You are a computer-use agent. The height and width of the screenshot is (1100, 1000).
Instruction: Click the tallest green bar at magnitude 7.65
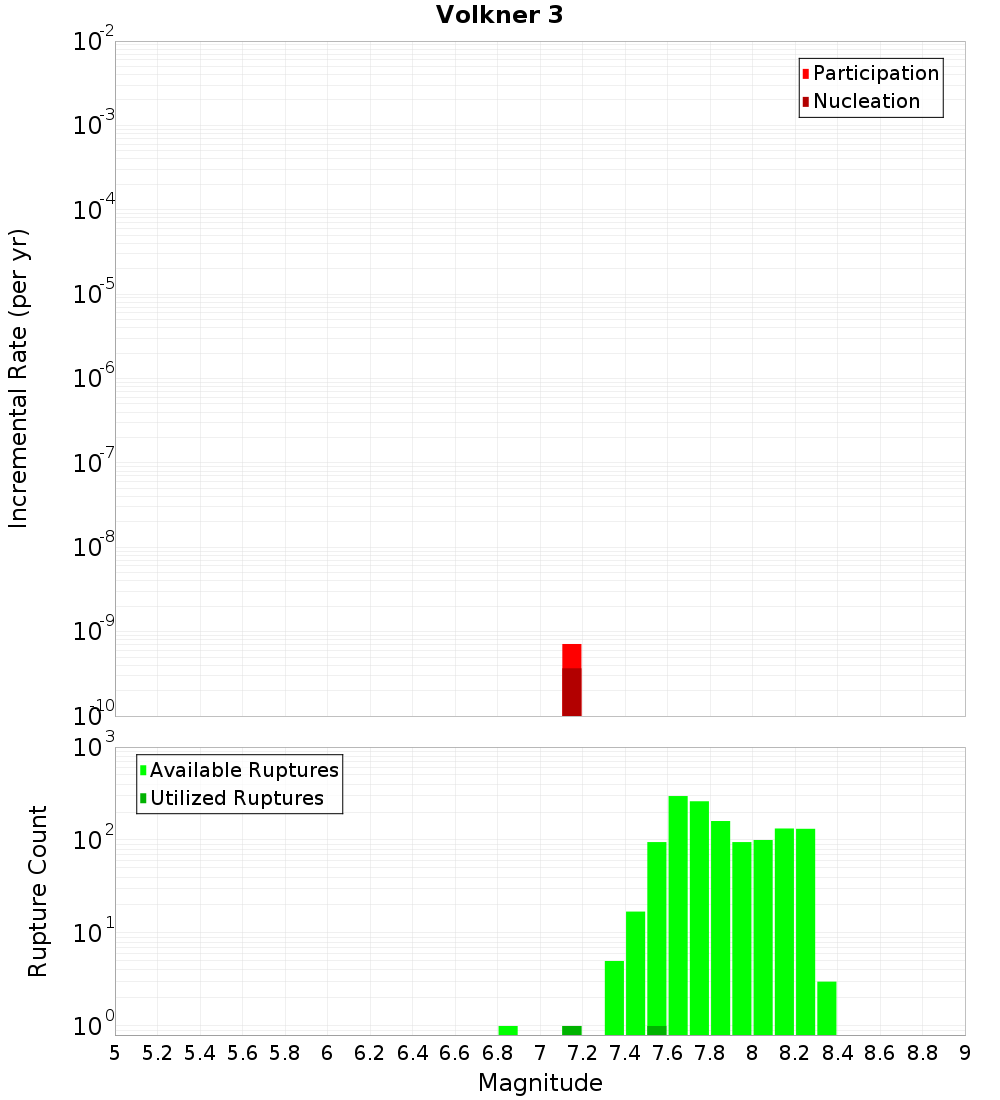678,915
